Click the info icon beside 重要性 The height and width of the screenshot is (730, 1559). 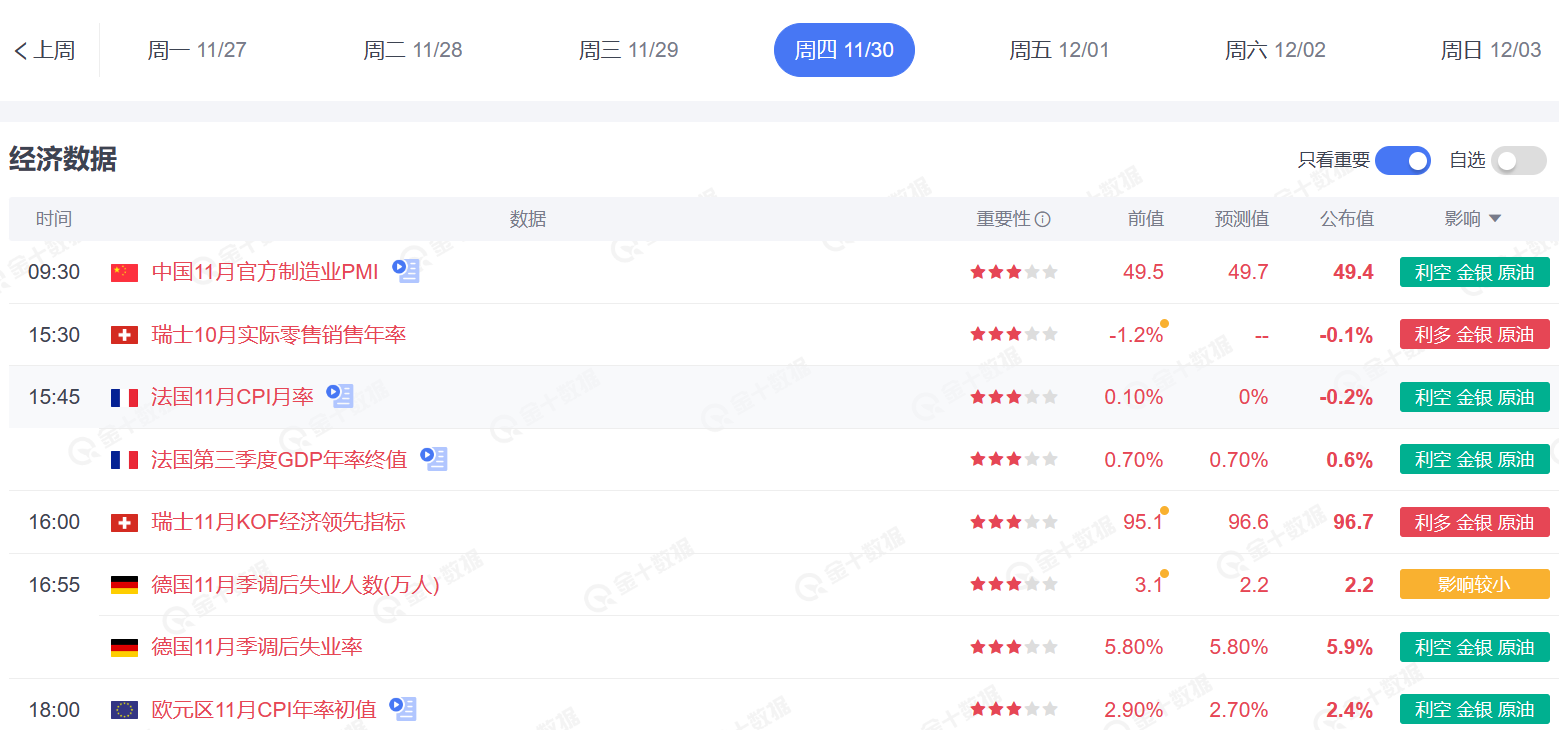point(1043,218)
